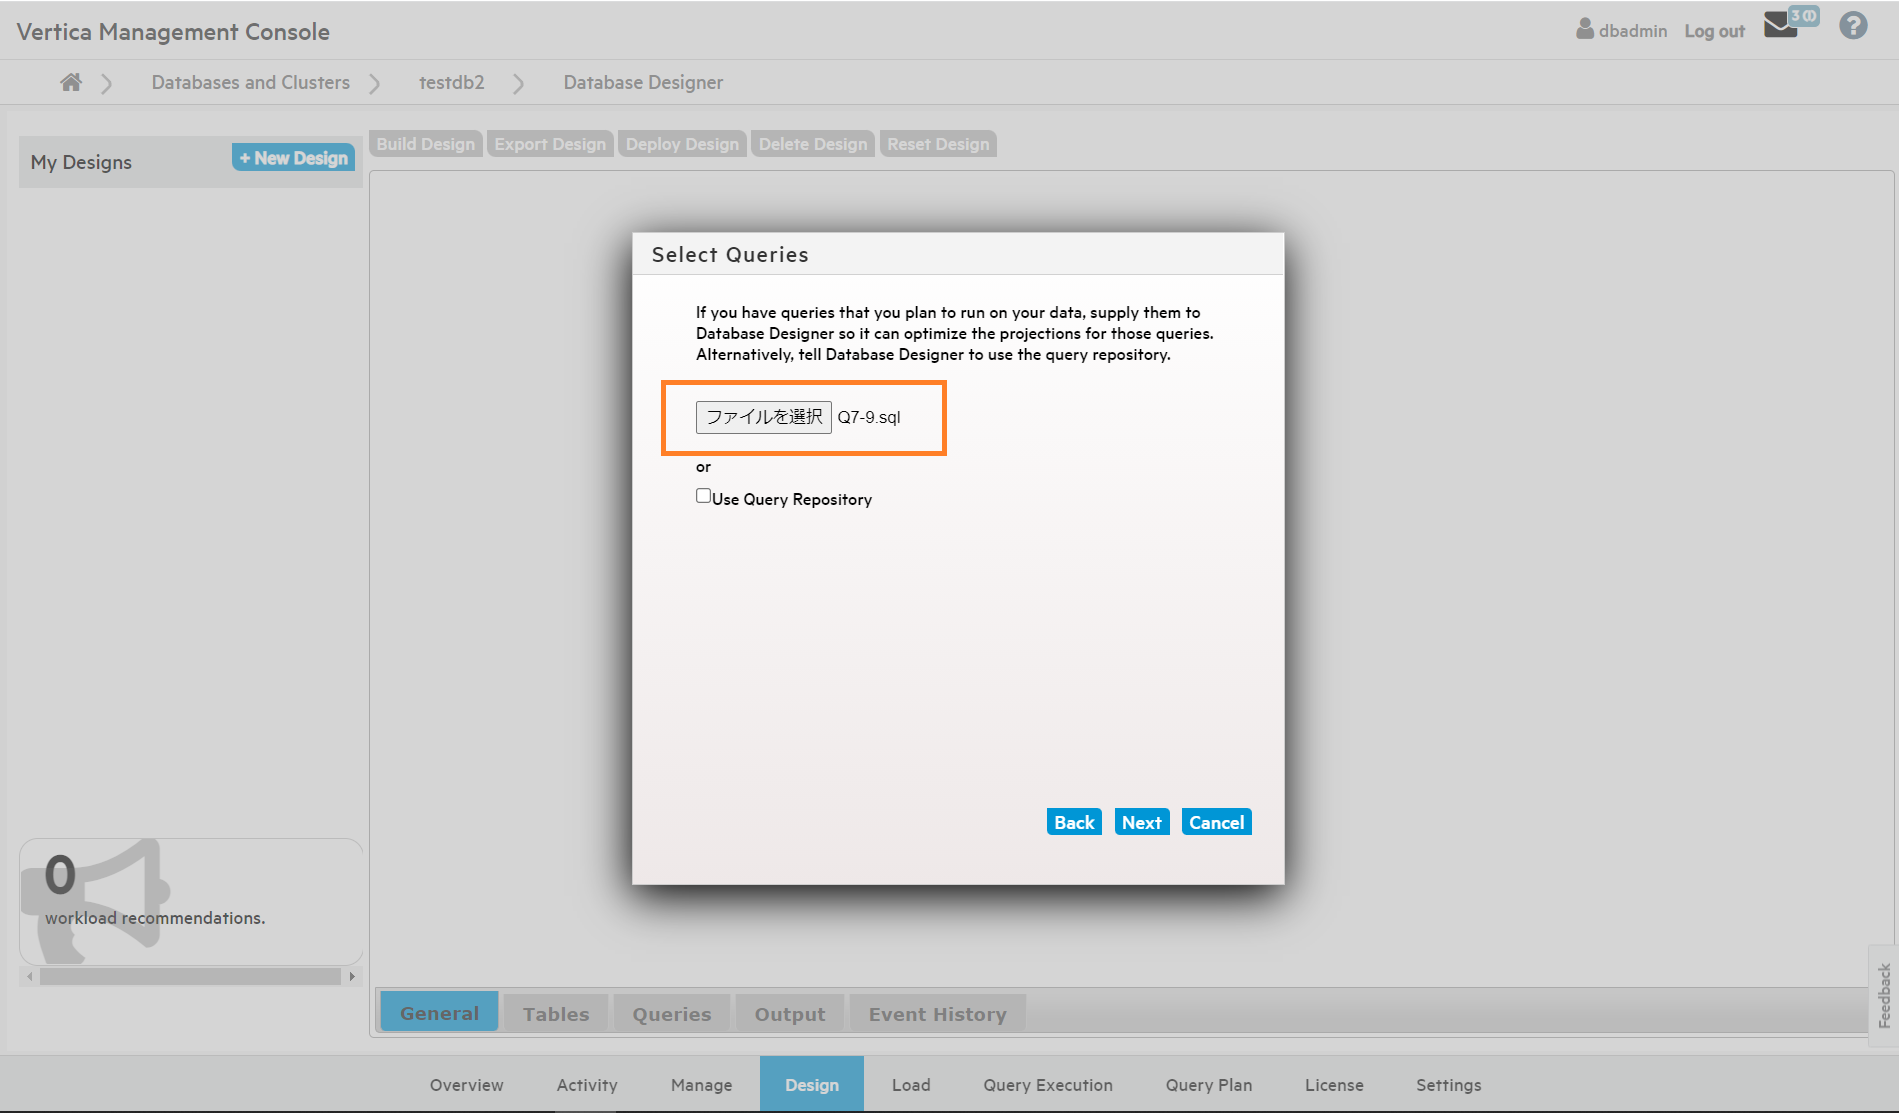Click the Select Queries dialog title
Image resolution: width=1899 pixels, height=1113 pixels.
click(730, 254)
